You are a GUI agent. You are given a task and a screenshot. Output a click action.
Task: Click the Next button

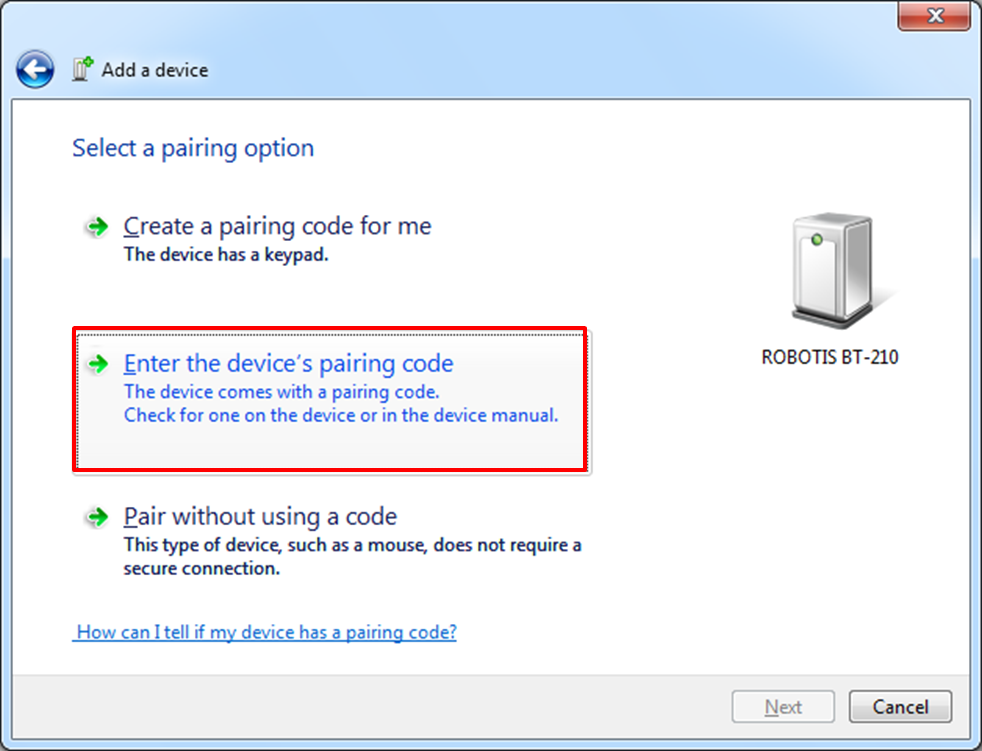pyautogui.click(x=783, y=707)
